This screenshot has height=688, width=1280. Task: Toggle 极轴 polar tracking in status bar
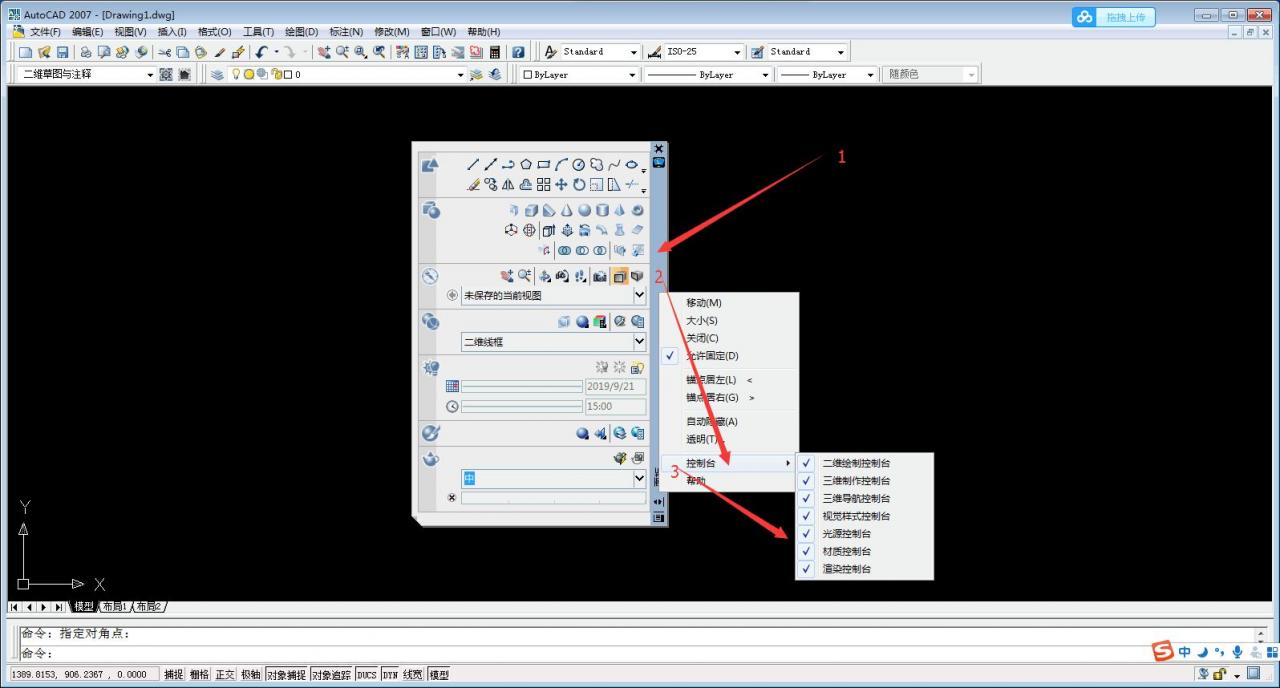coord(251,675)
